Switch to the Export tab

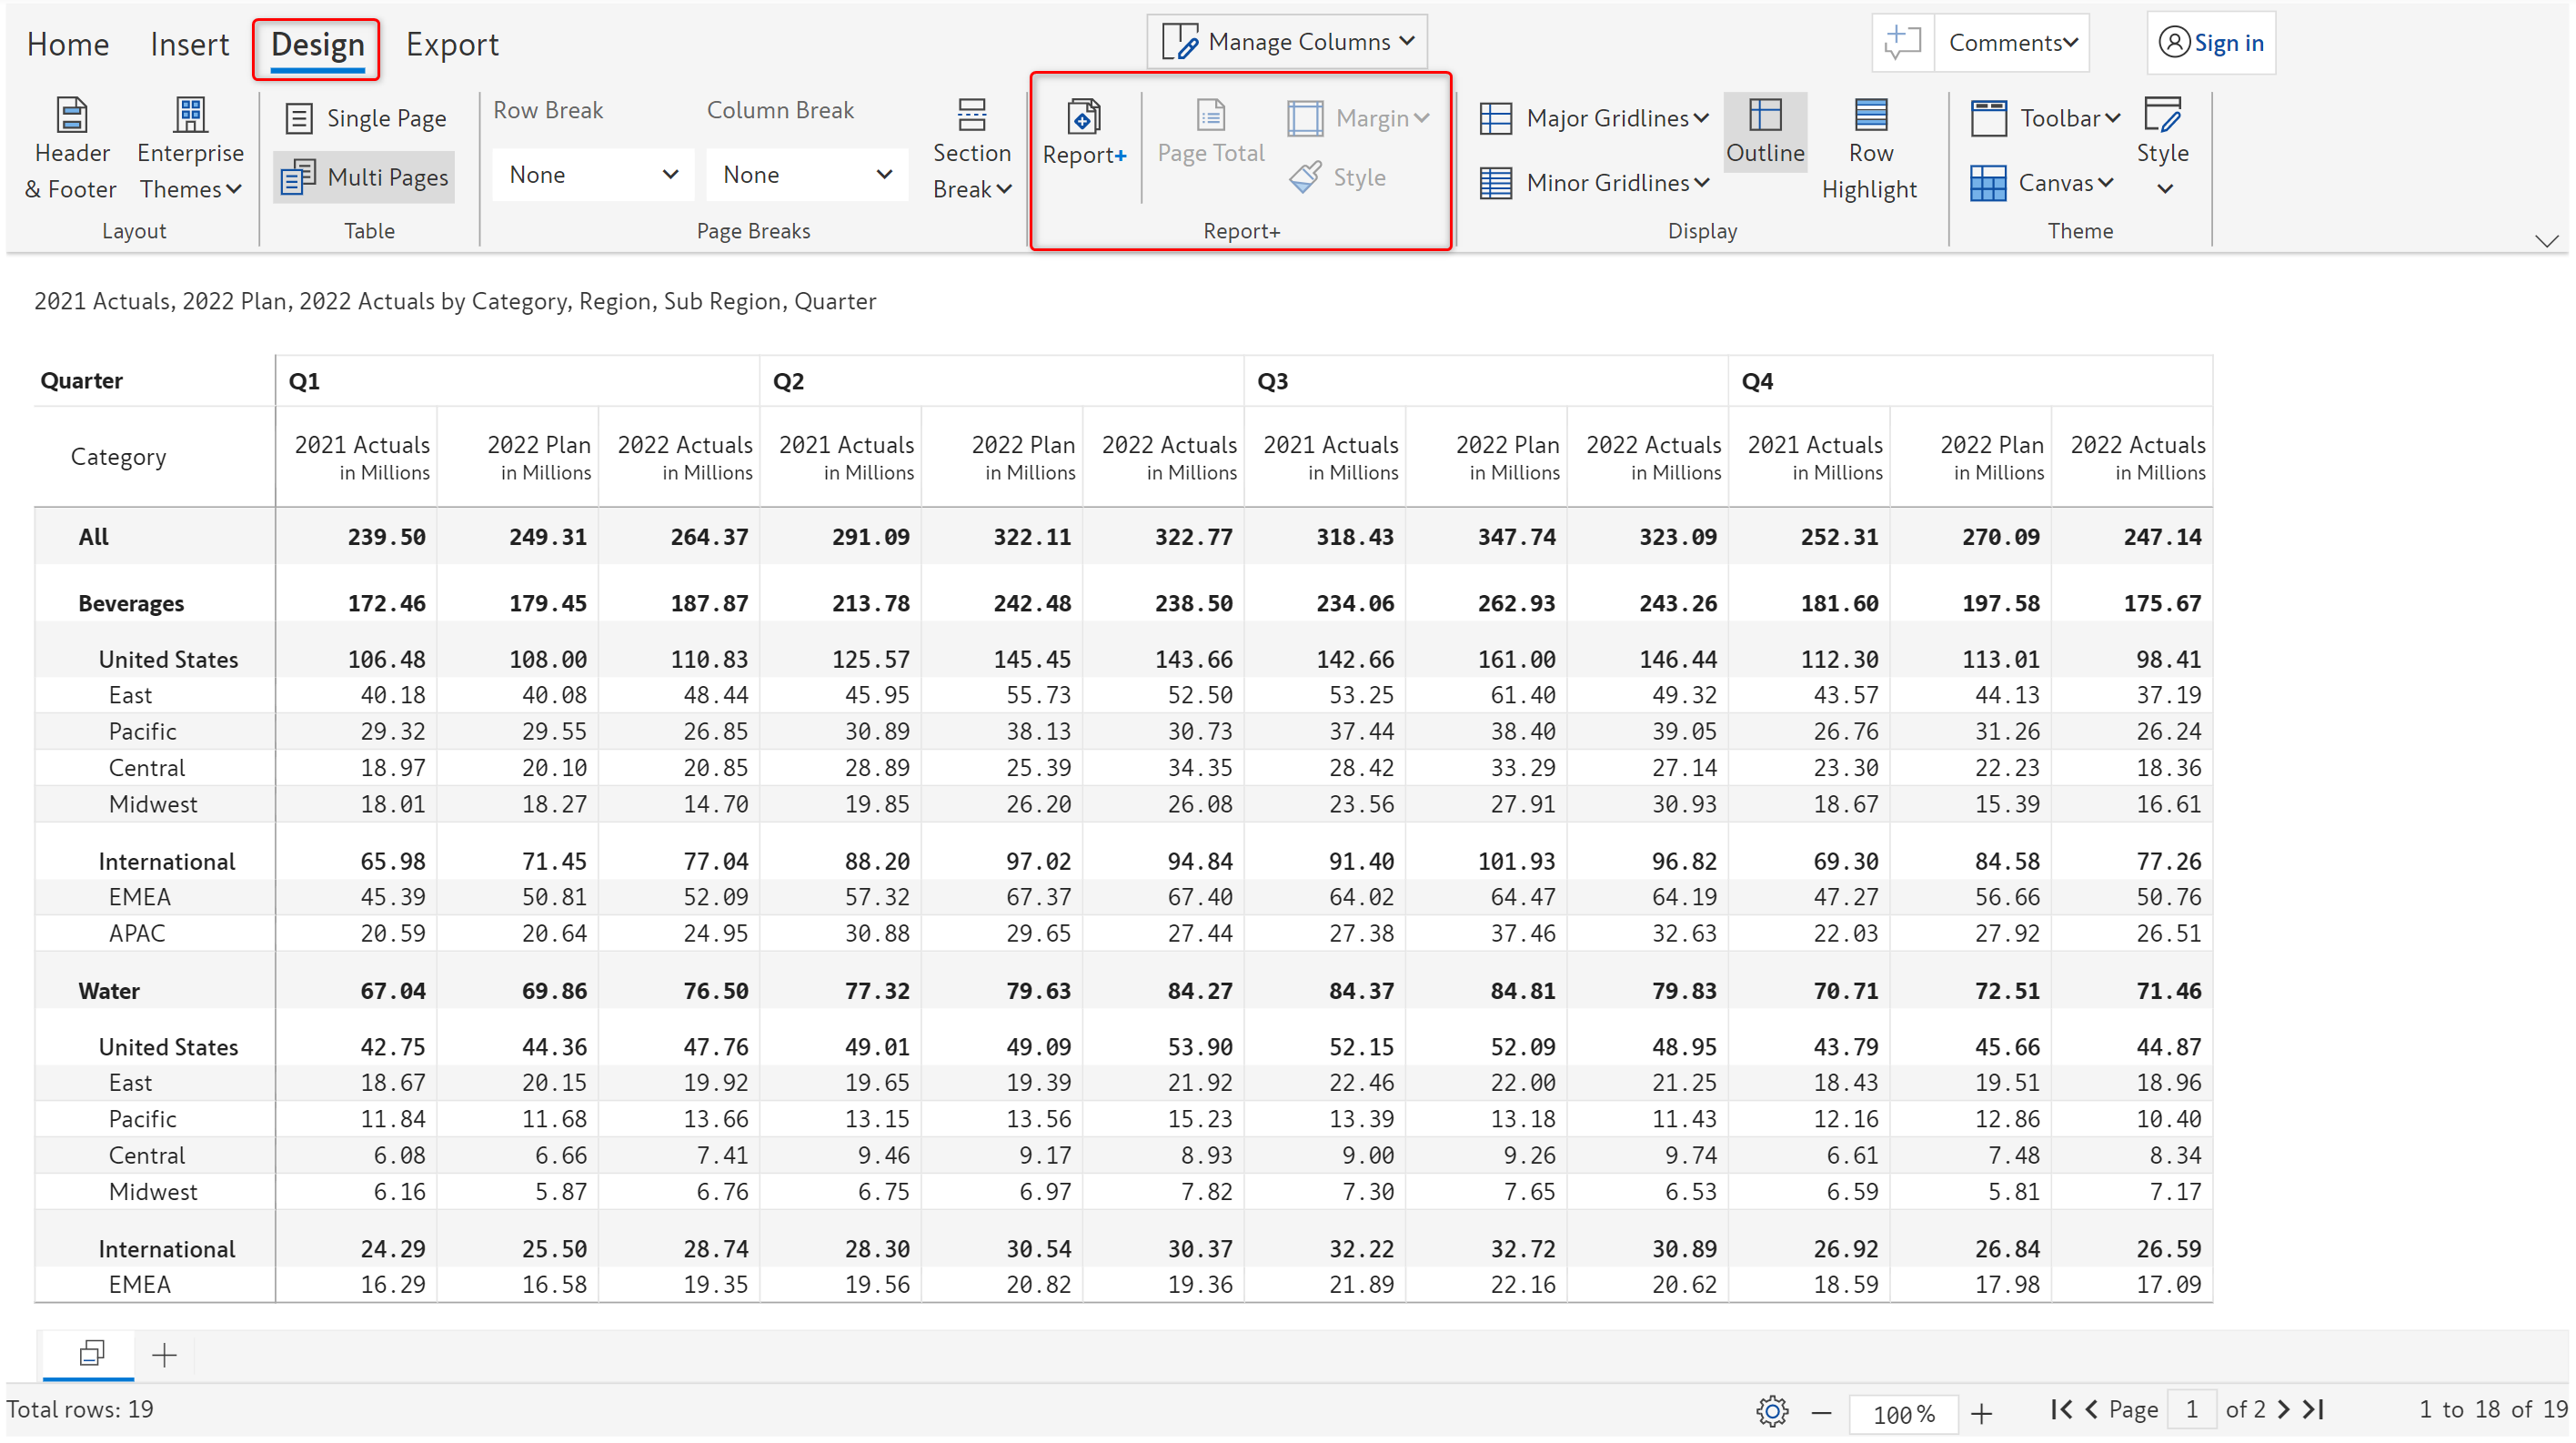(452, 45)
